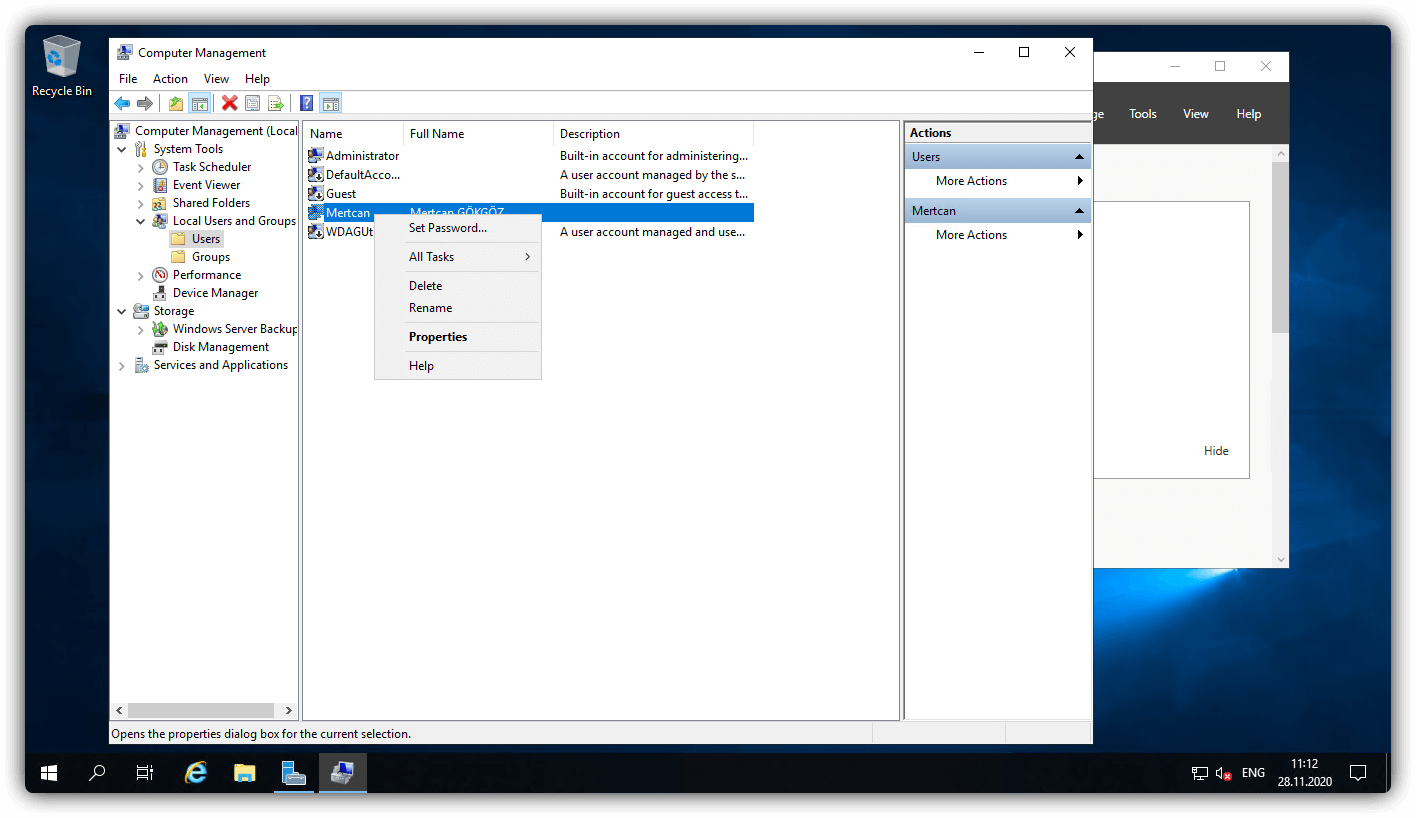This screenshot has height=818, width=1416.
Task: Click the blue Back arrow in toolbar
Action: click(122, 103)
